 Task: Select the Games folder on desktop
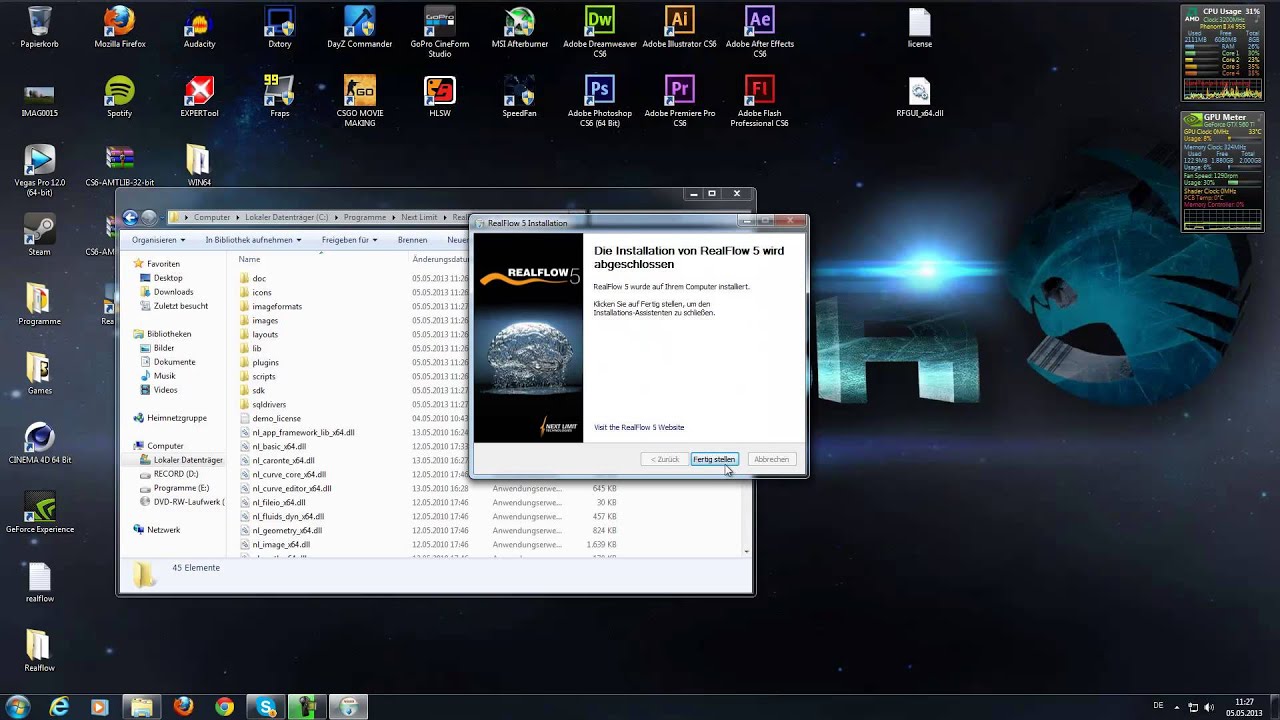coord(40,374)
